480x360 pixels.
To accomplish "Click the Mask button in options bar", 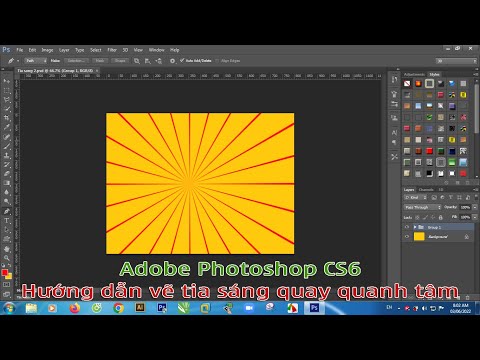I will pyautogui.click(x=100, y=61).
